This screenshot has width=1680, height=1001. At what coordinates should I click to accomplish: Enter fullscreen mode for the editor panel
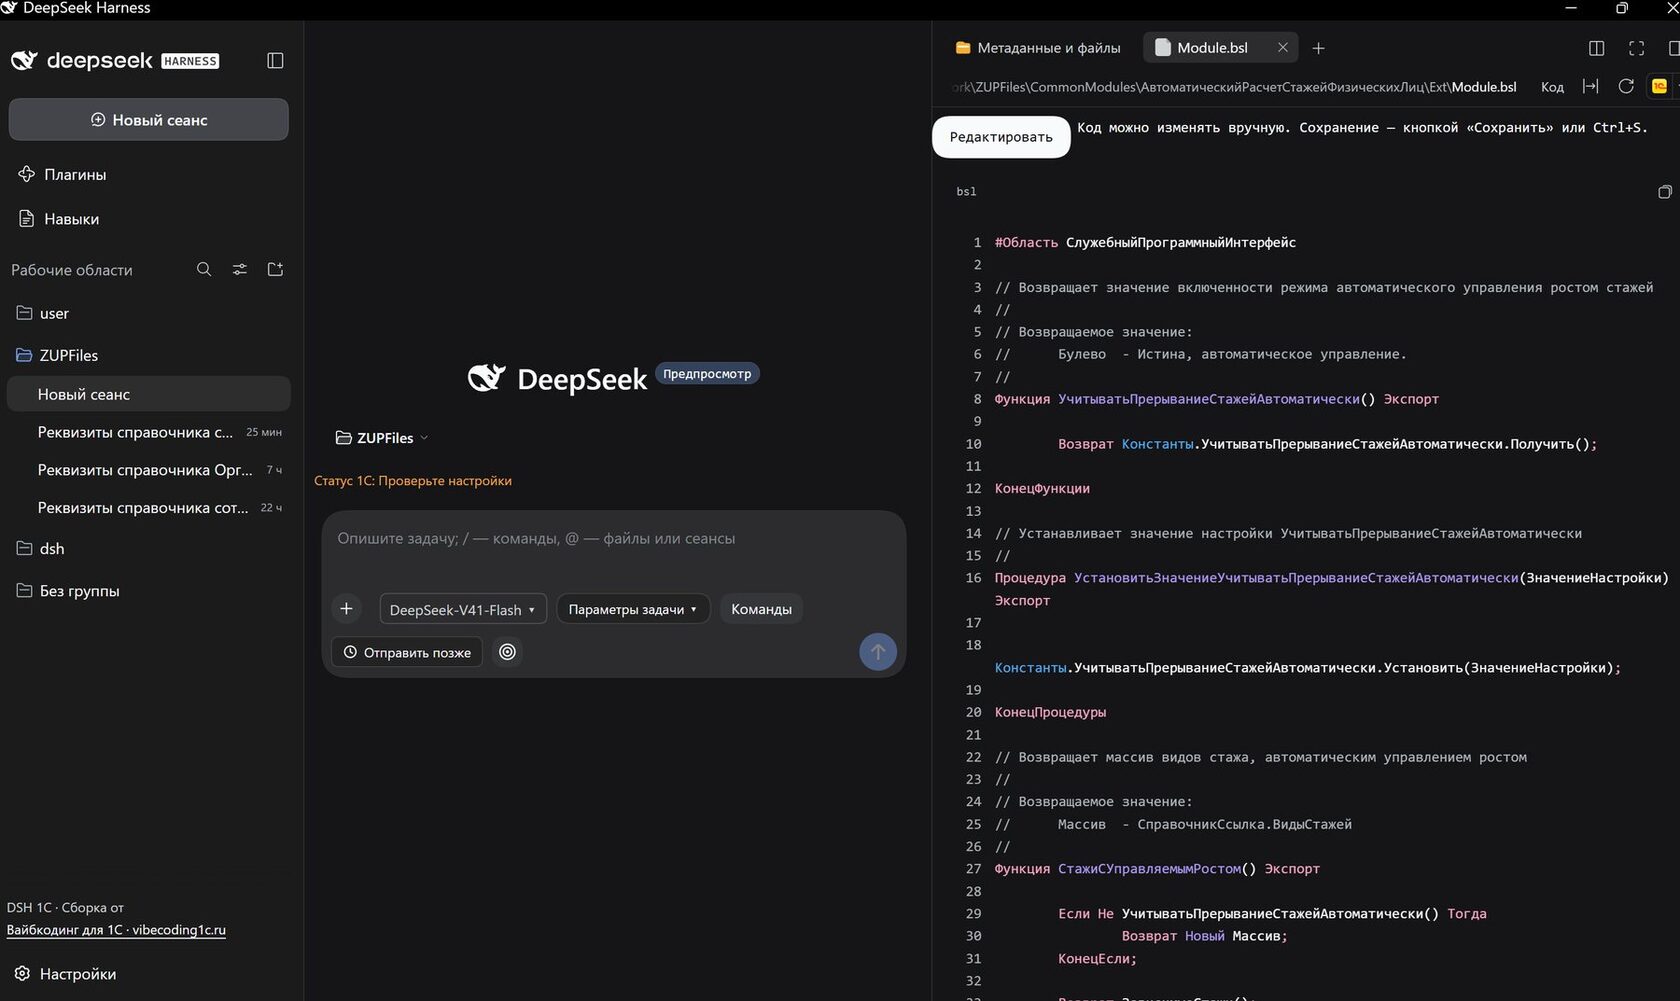(x=1636, y=48)
